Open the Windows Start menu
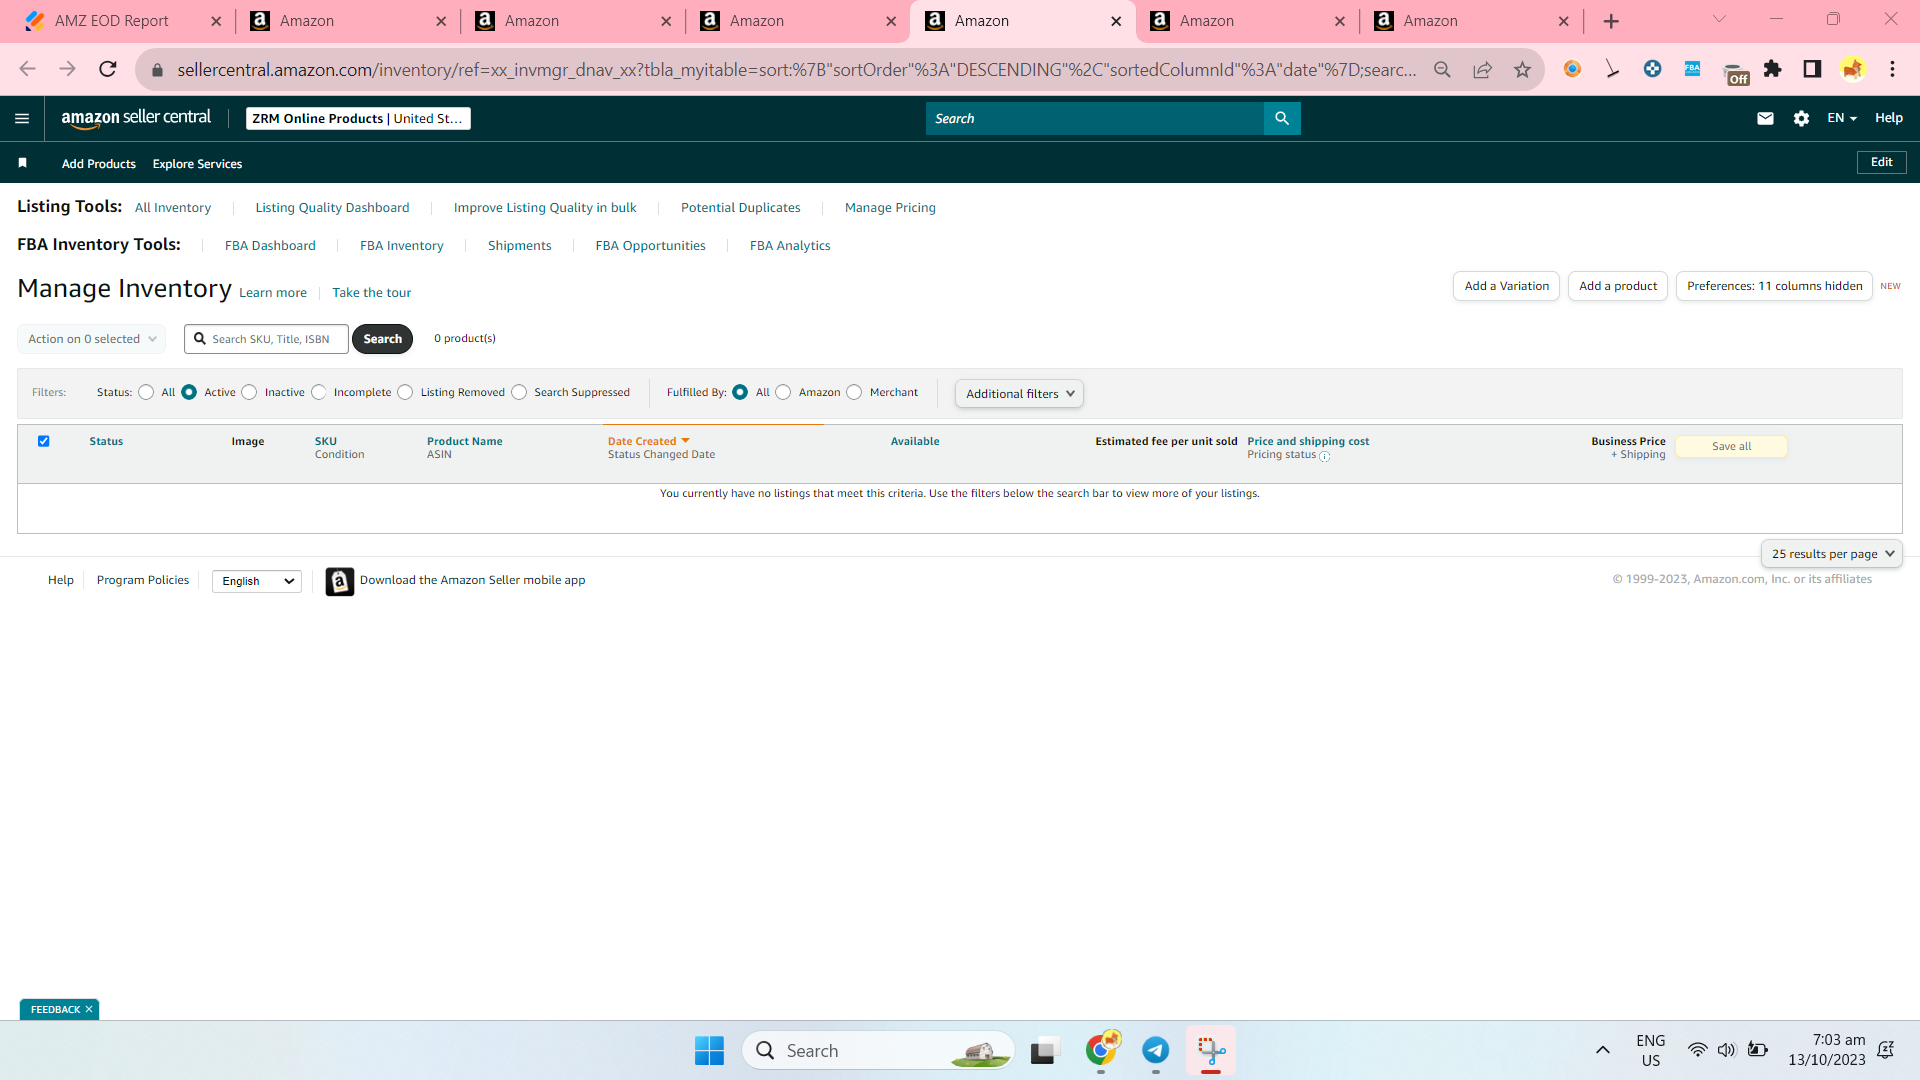Viewport: 1920px width, 1080px height. pos(709,1050)
